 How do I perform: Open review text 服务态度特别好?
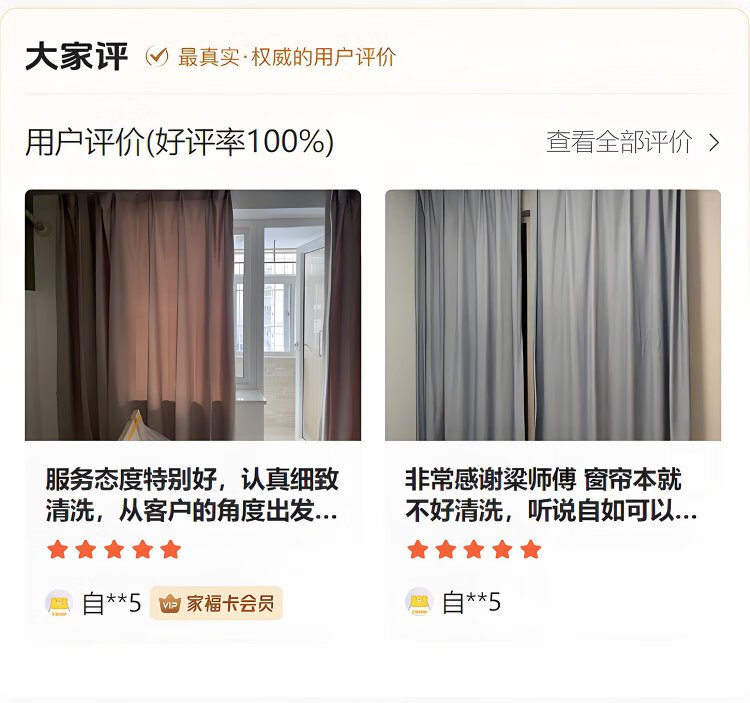pos(192,495)
